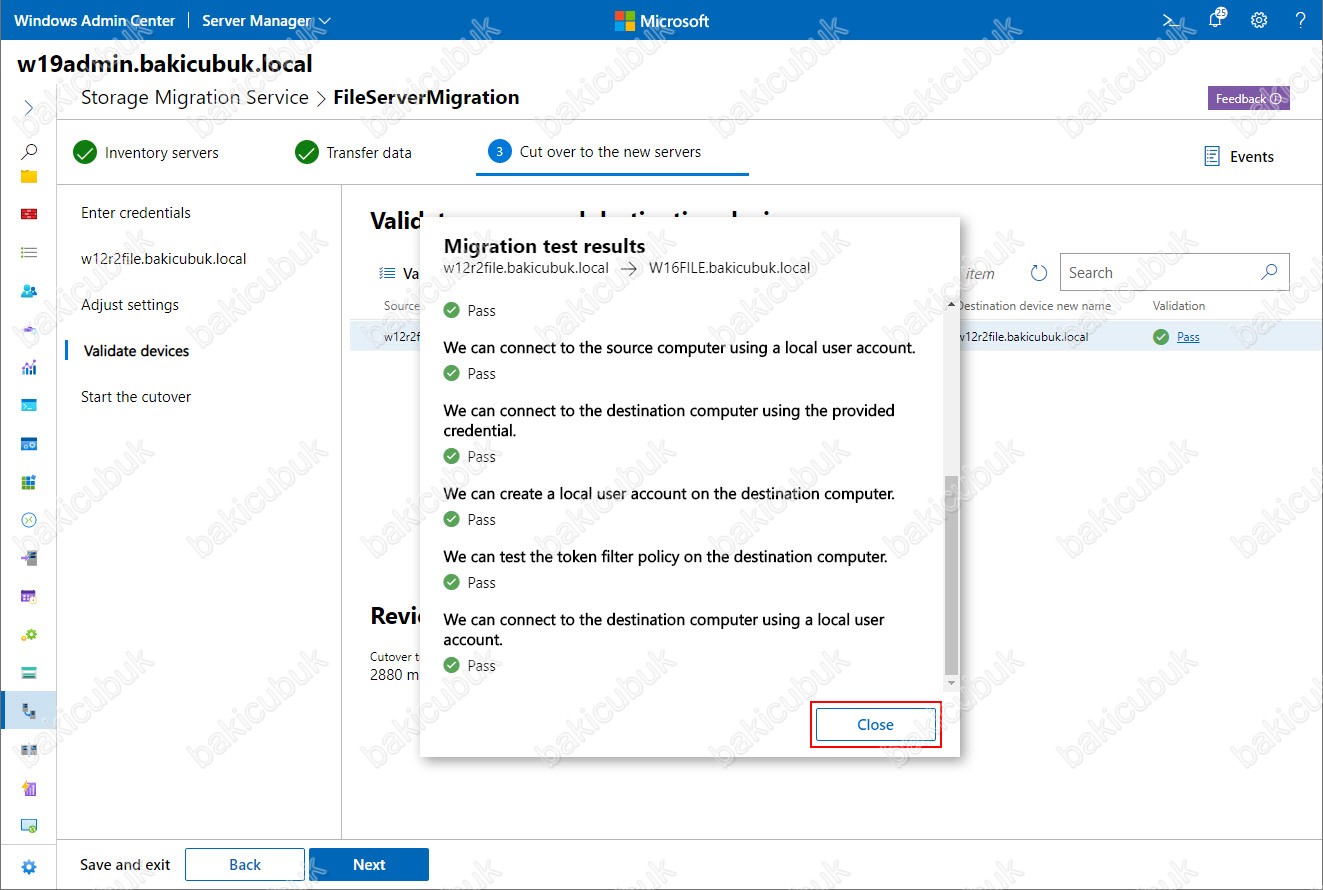Screen dimensions: 1323x890
Task: Open the Events panel
Action: click(x=1239, y=156)
